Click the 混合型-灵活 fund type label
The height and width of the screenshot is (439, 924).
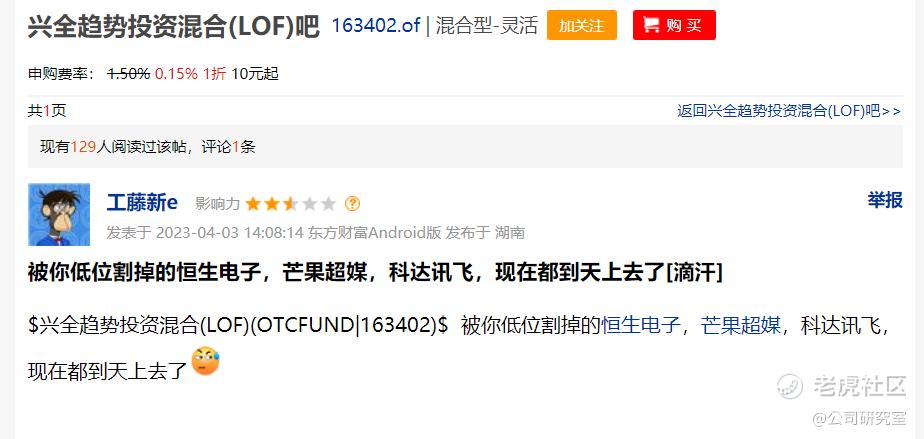tap(487, 25)
